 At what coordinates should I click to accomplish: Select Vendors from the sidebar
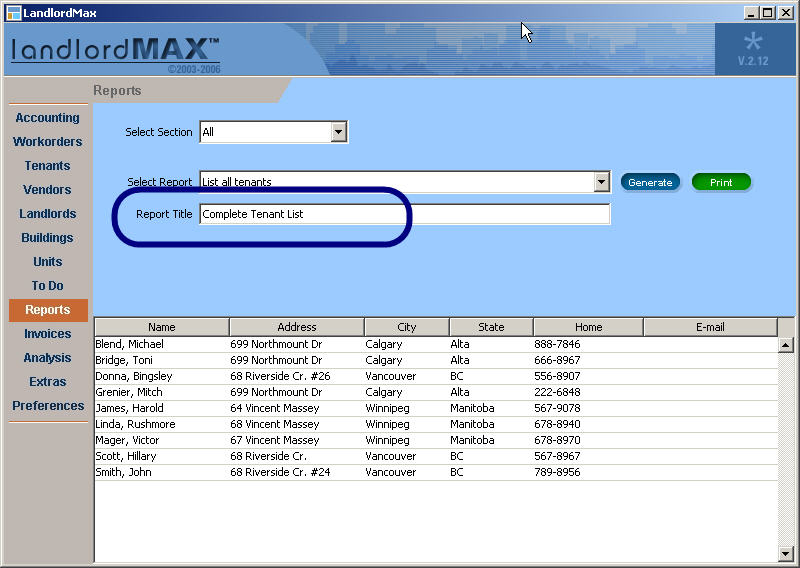47,190
